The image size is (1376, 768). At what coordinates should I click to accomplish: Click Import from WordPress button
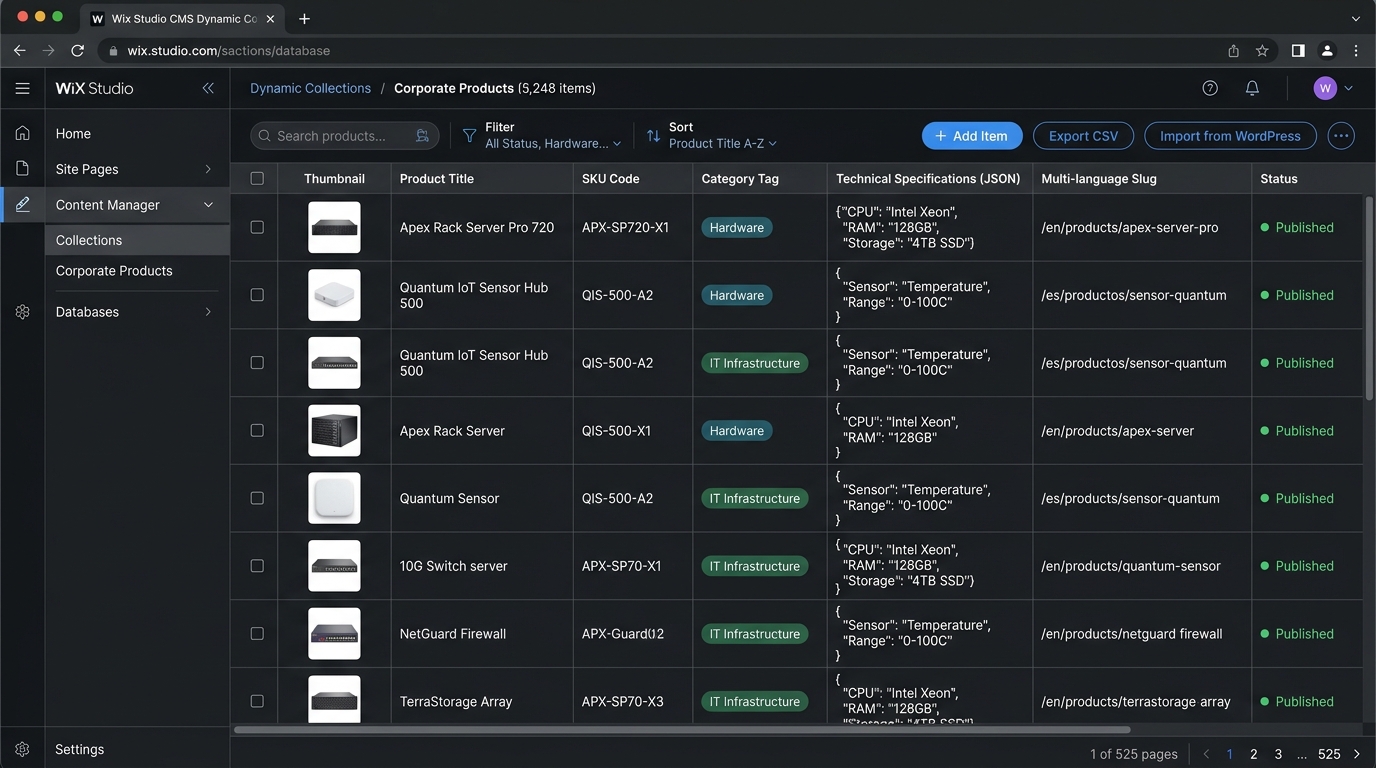click(1230, 136)
